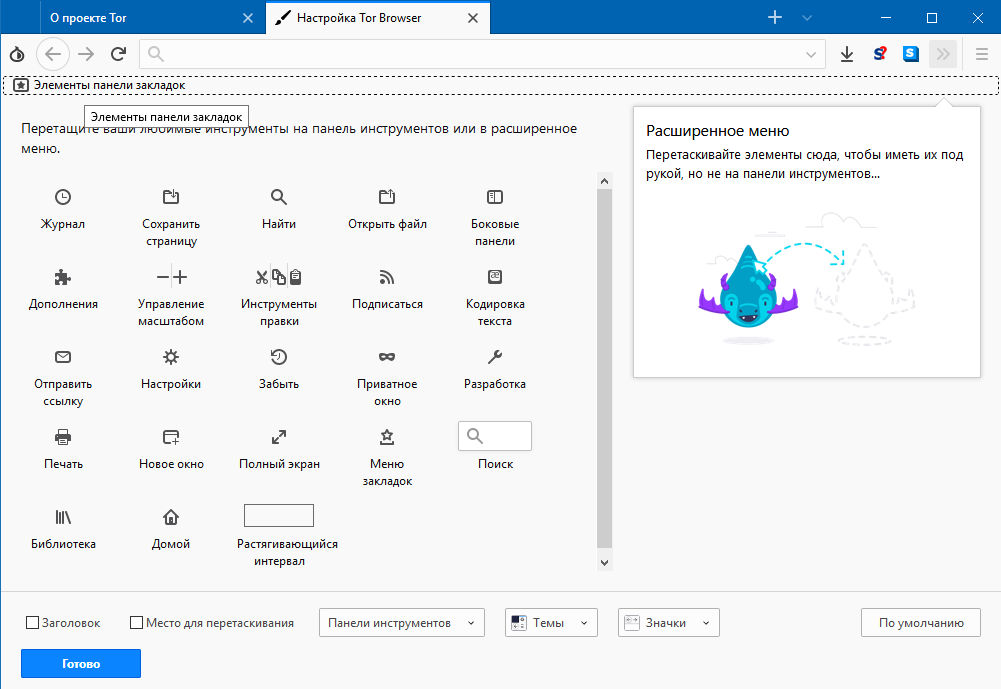Open a new tab with plus button
Image resolution: width=1001 pixels, height=689 pixels.
[x=774, y=18]
